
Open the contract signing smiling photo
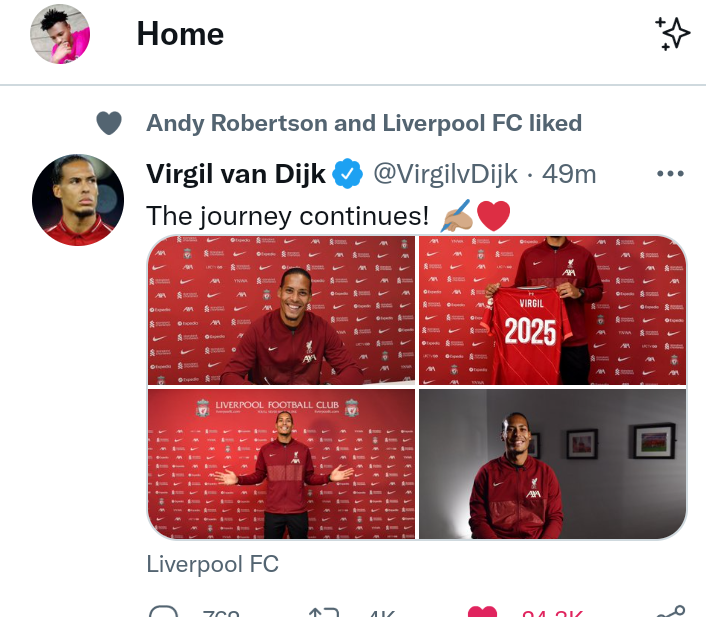[281, 310]
